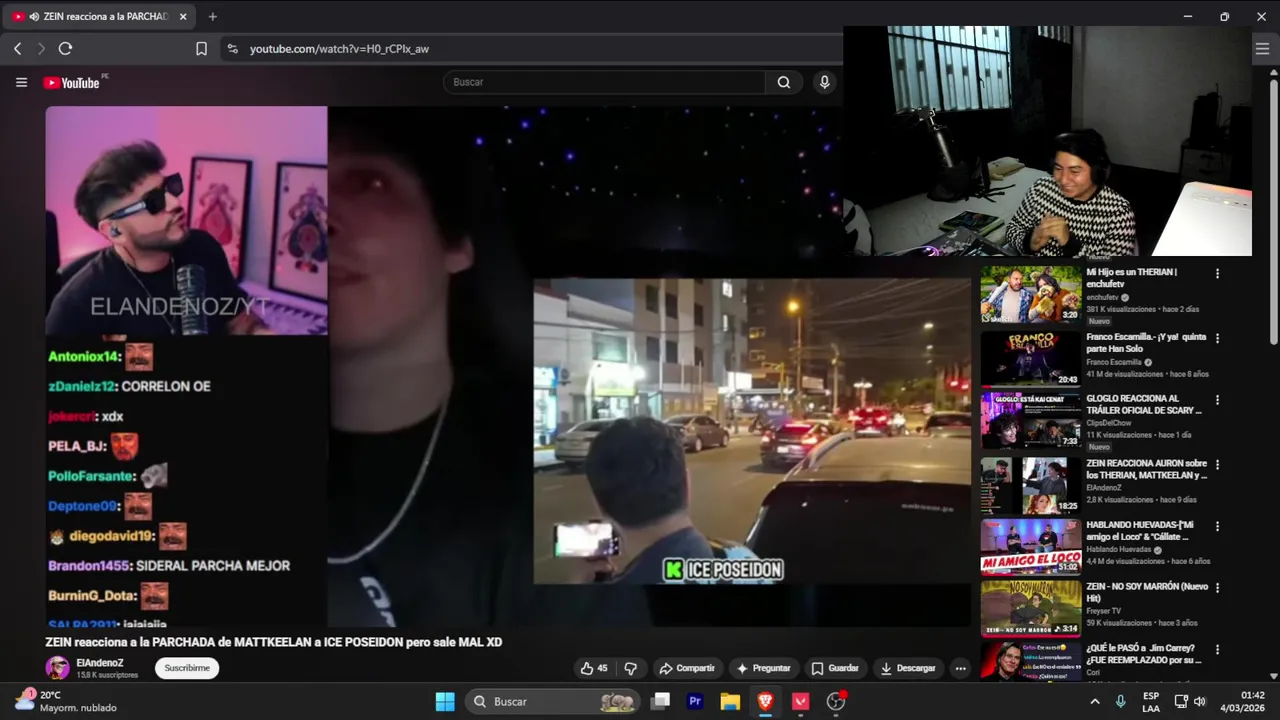Open Freyser TV channel name in sidebar

1103,611
